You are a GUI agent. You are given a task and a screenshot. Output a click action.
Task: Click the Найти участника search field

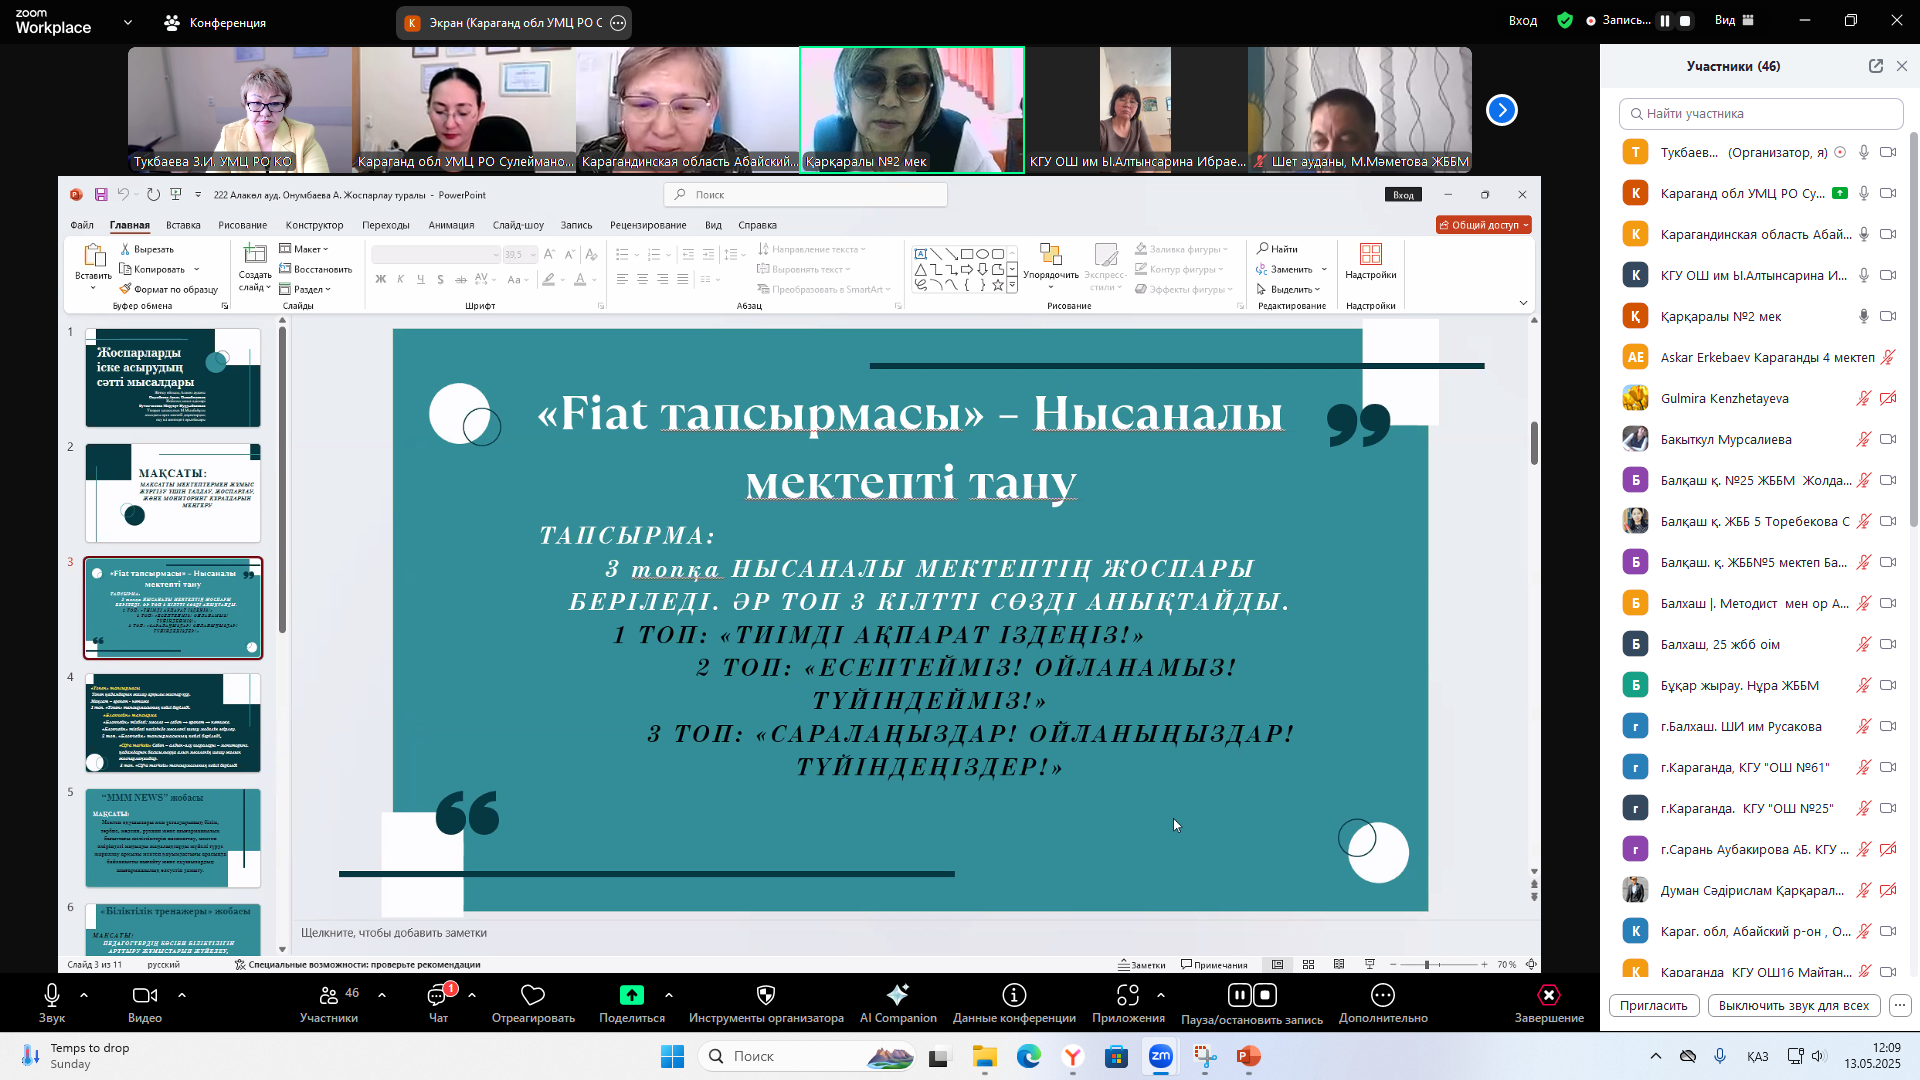click(x=1760, y=114)
